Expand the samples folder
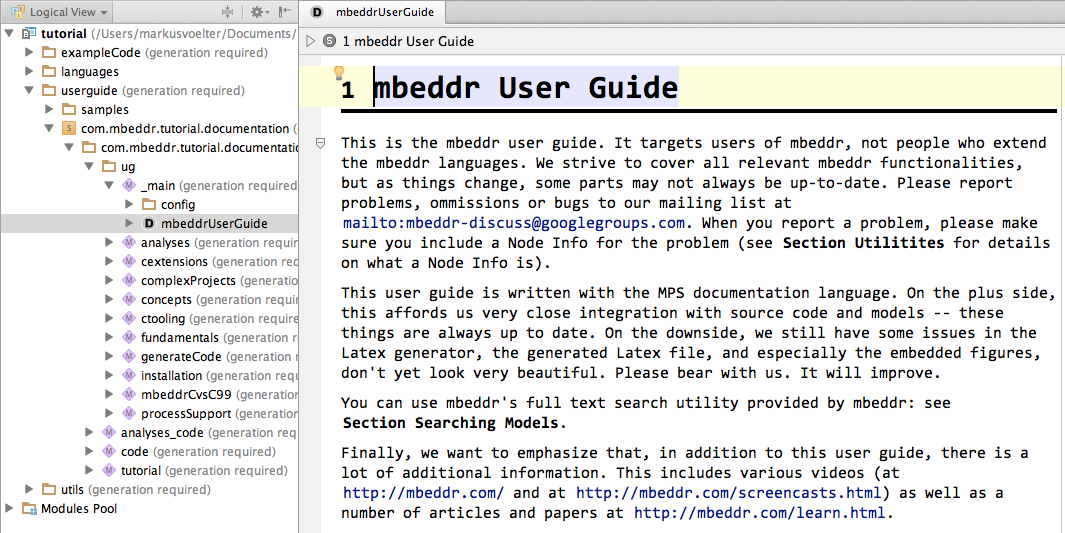The height and width of the screenshot is (533, 1065). click(49, 109)
